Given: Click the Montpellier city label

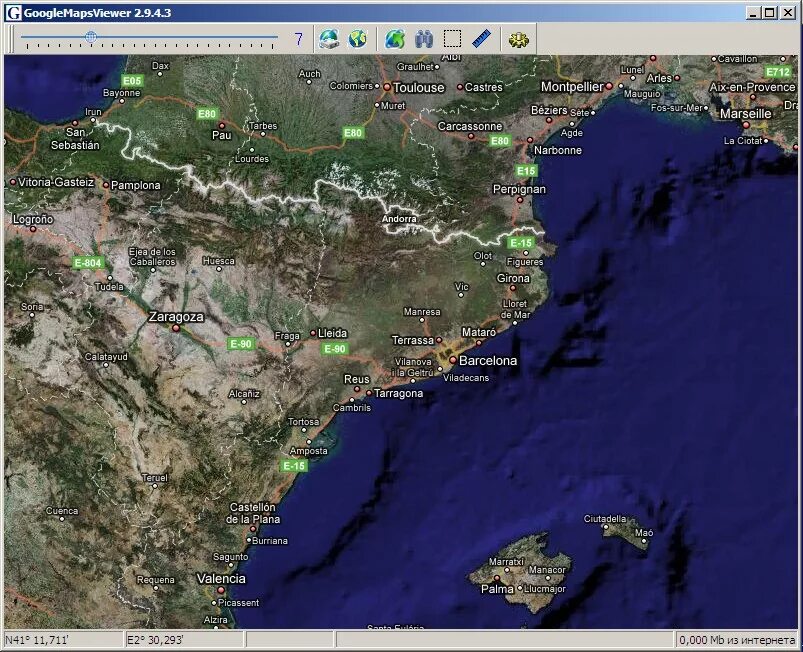Looking at the screenshot, I should click(572, 87).
